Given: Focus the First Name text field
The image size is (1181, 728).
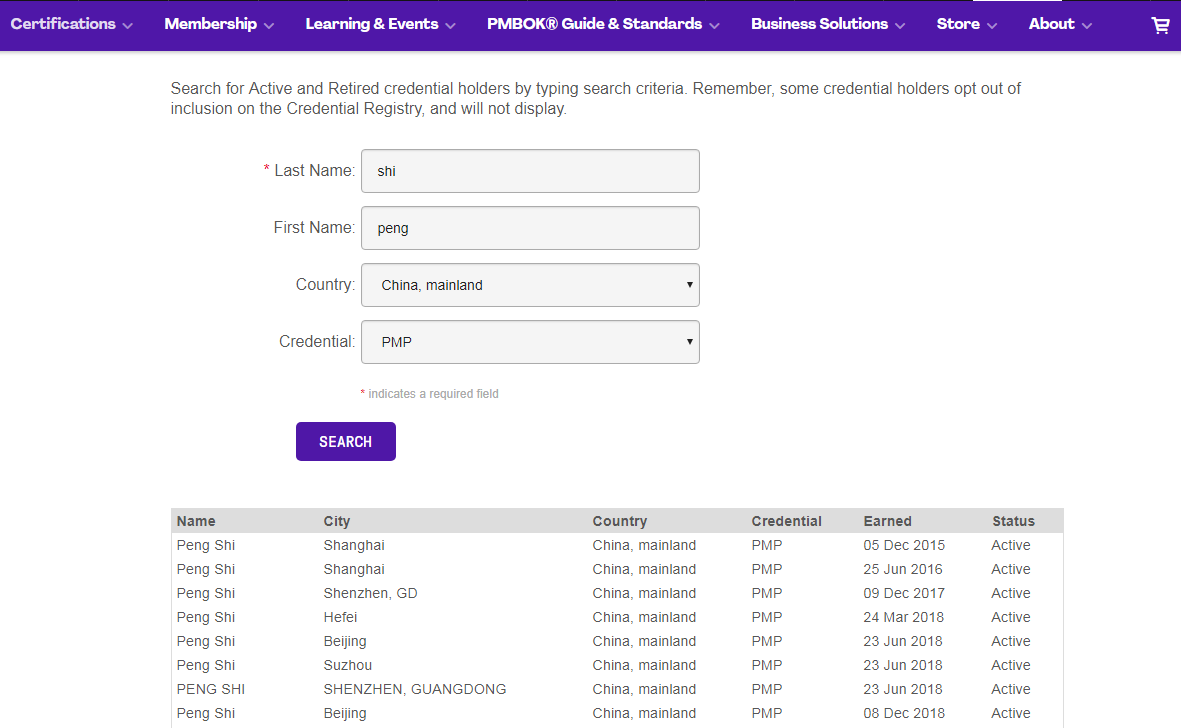Looking at the screenshot, I should (x=530, y=228).
